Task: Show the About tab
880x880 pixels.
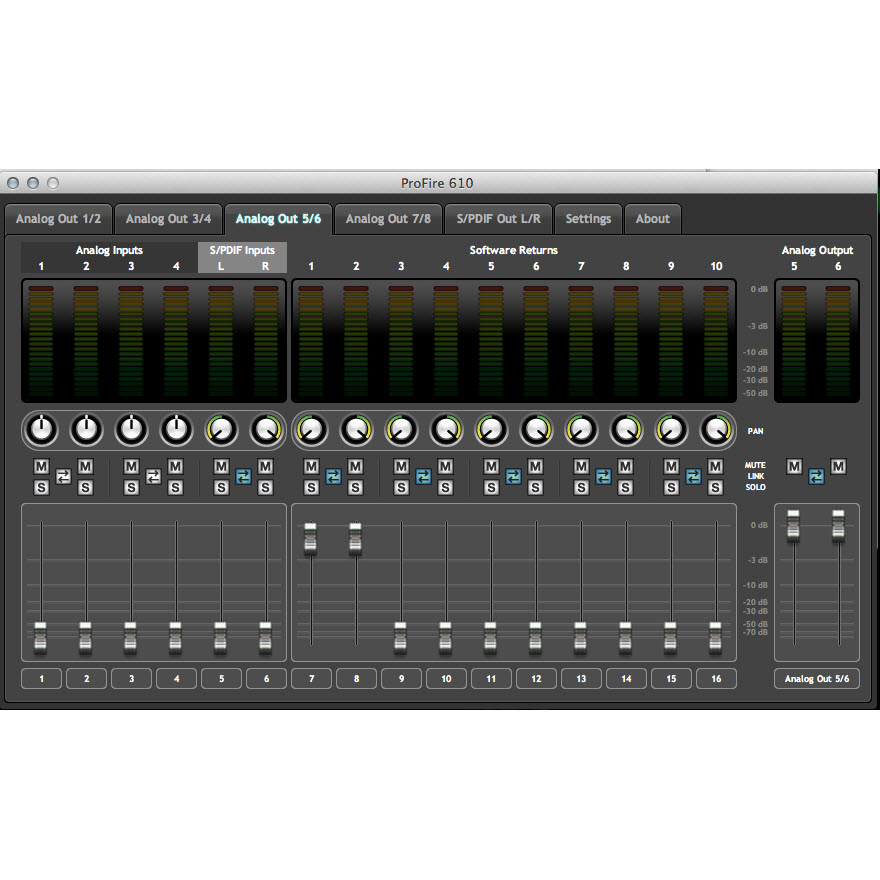Action: pos(653,219)
